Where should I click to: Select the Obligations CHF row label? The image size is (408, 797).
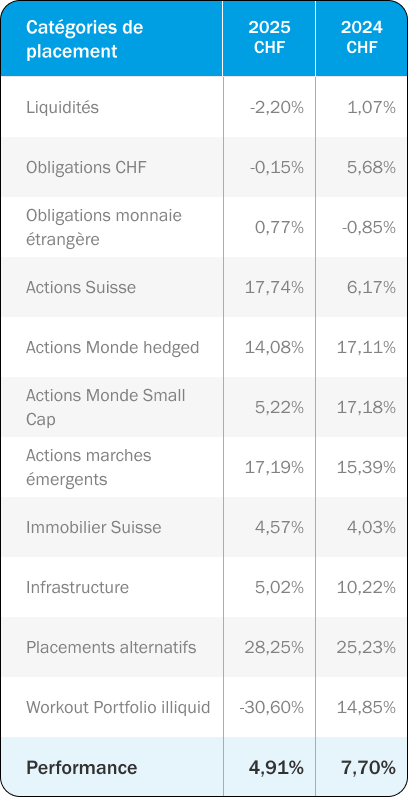[86, 167]
